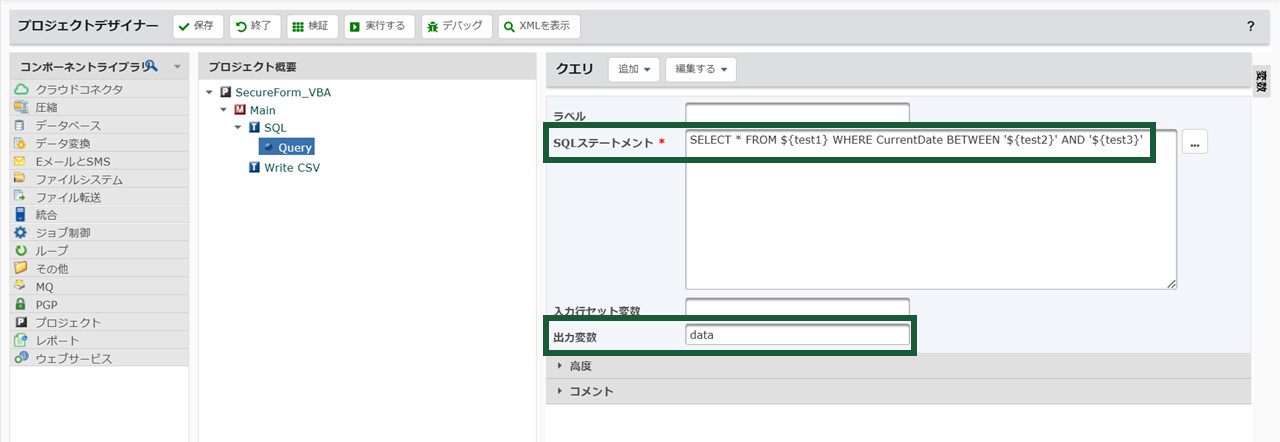1280x442 pixels.
Task: Click the ラベル input field
Action: 797,113
